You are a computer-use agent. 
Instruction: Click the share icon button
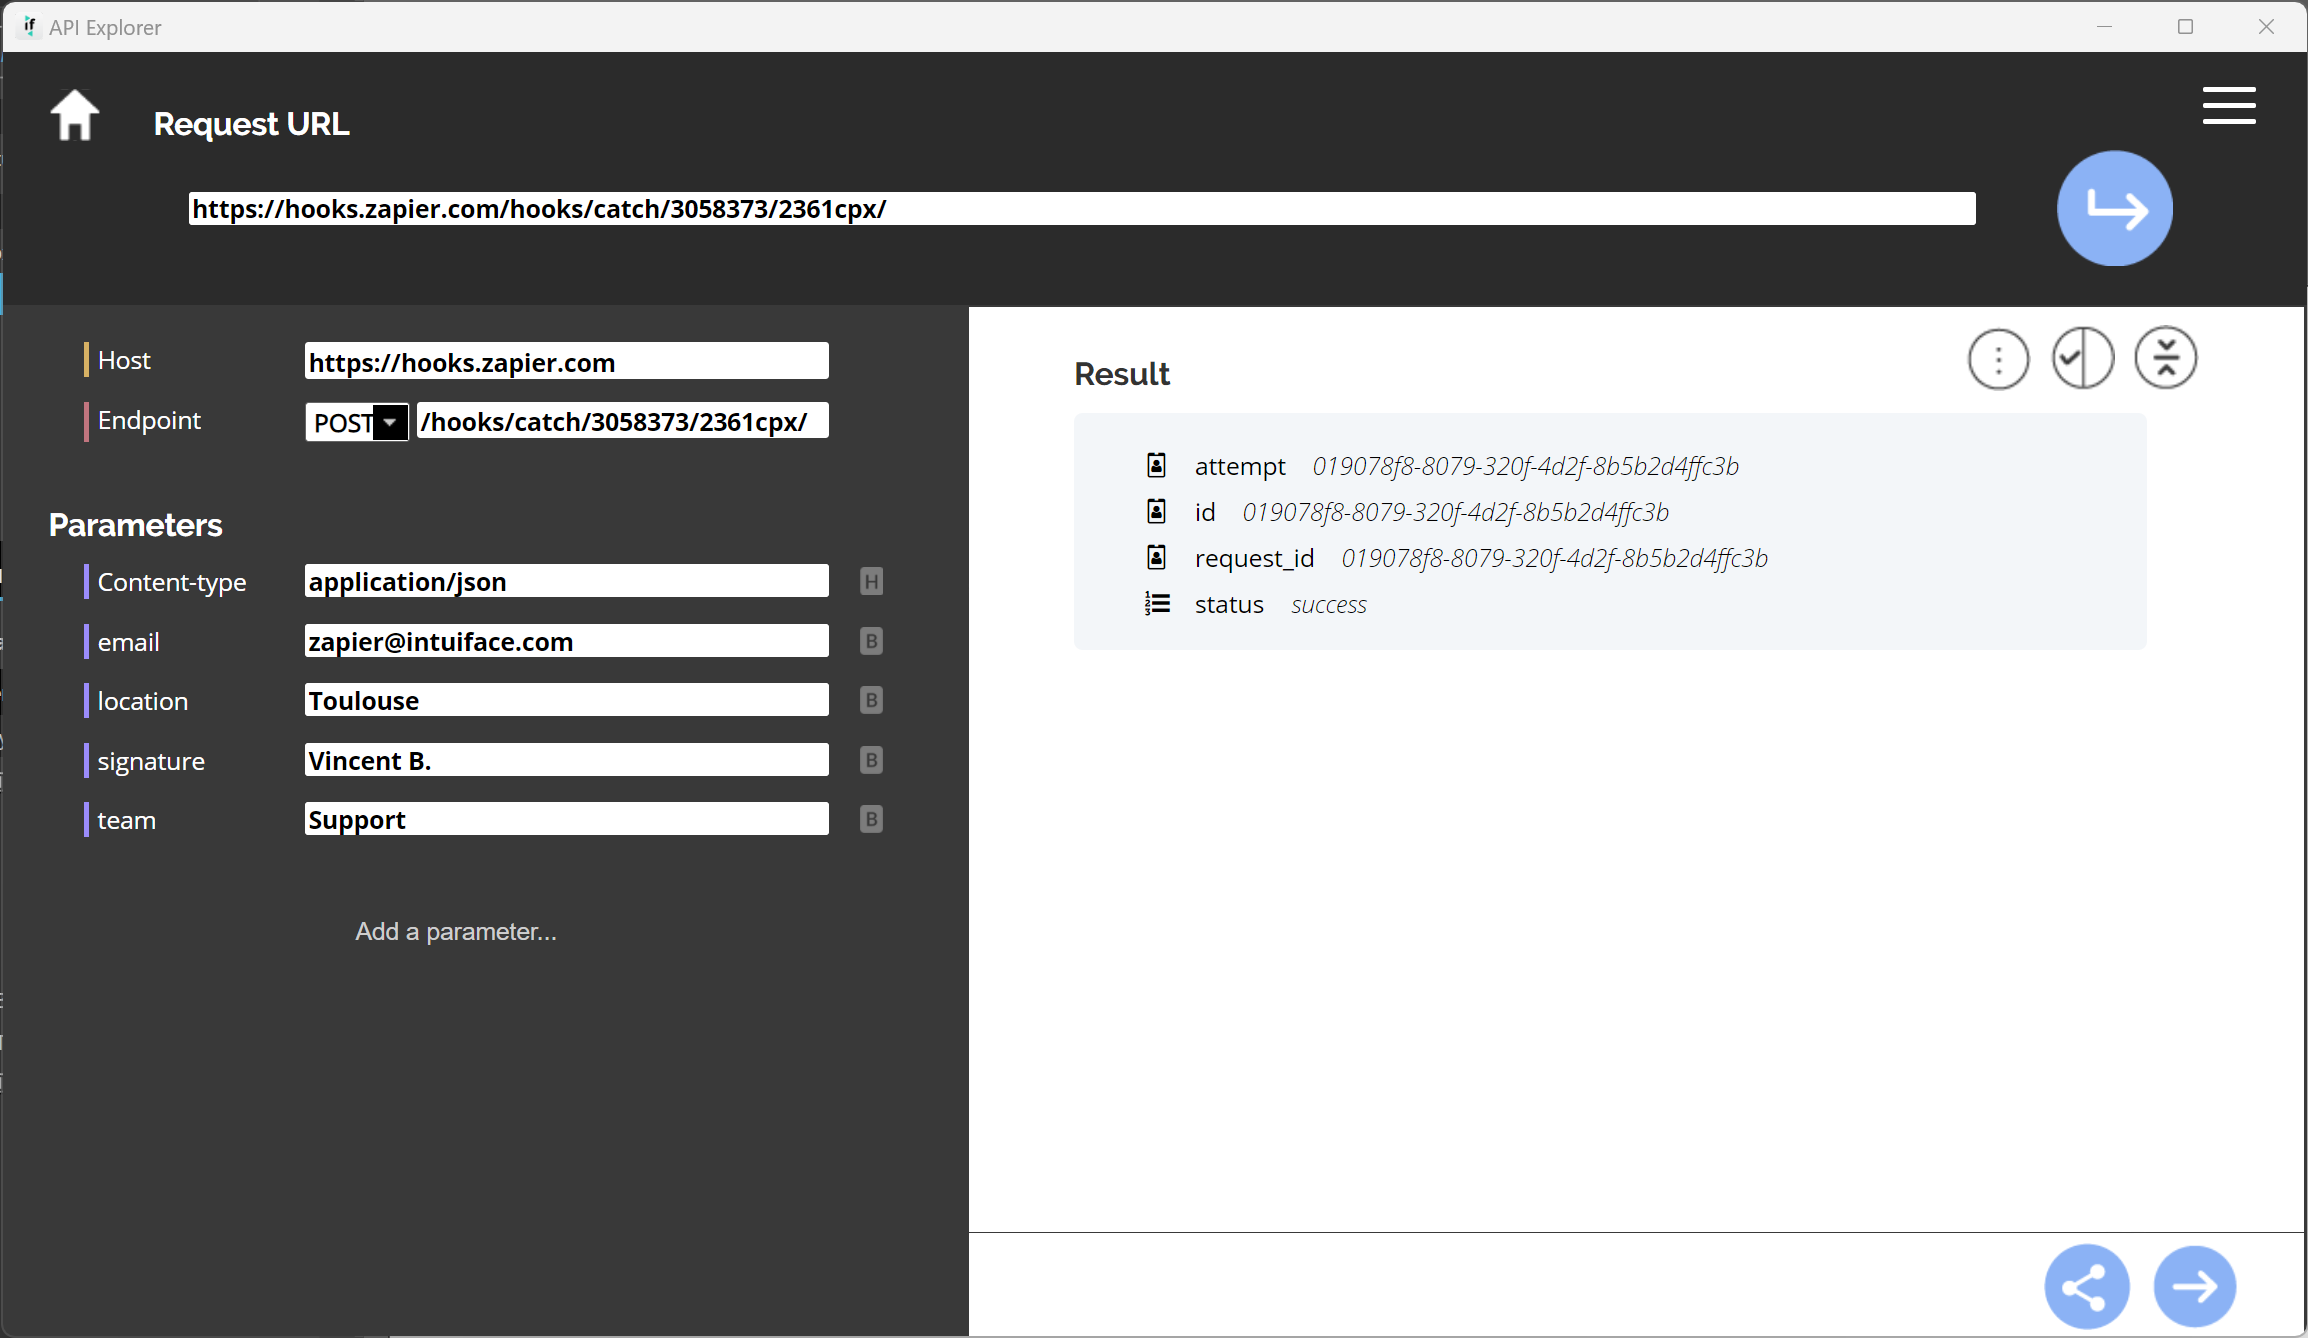2086,1286
